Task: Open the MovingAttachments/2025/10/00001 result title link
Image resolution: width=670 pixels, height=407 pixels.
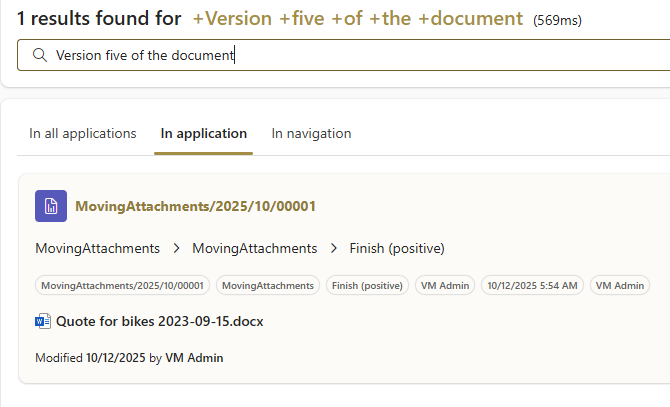Action: click(195, 207)
